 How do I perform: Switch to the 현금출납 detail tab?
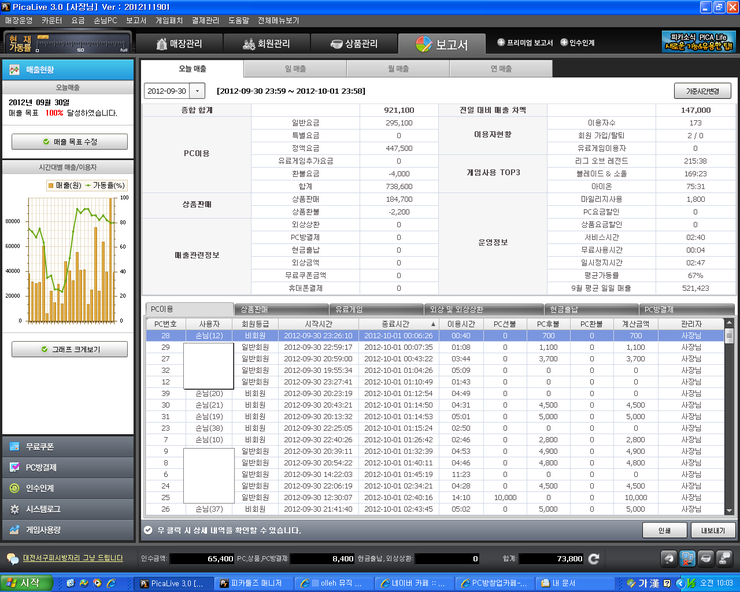(591, 310)
